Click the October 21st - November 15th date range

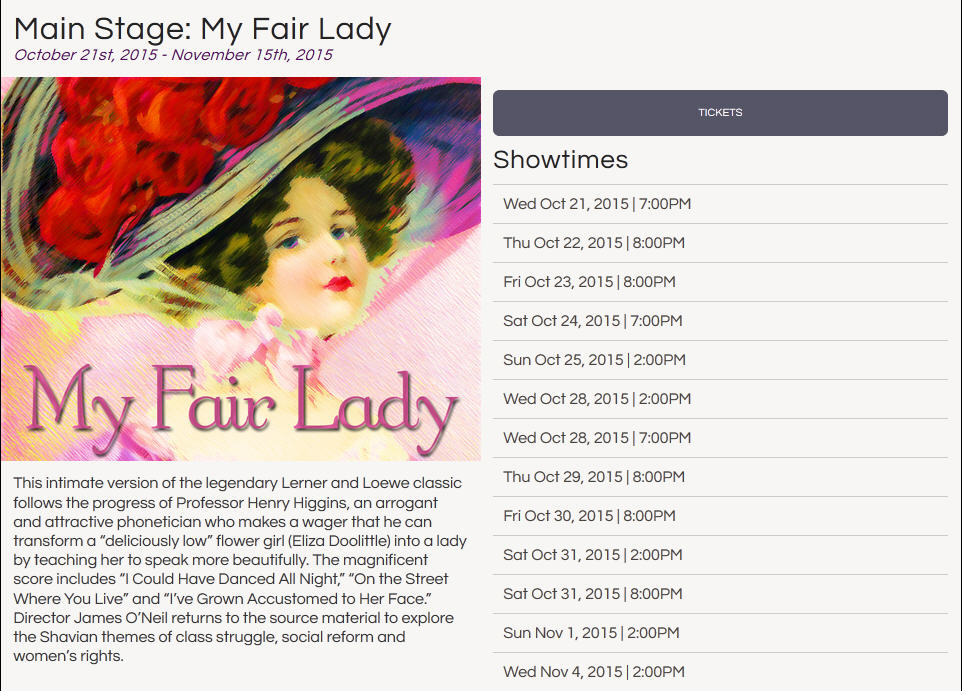(173, 55)
